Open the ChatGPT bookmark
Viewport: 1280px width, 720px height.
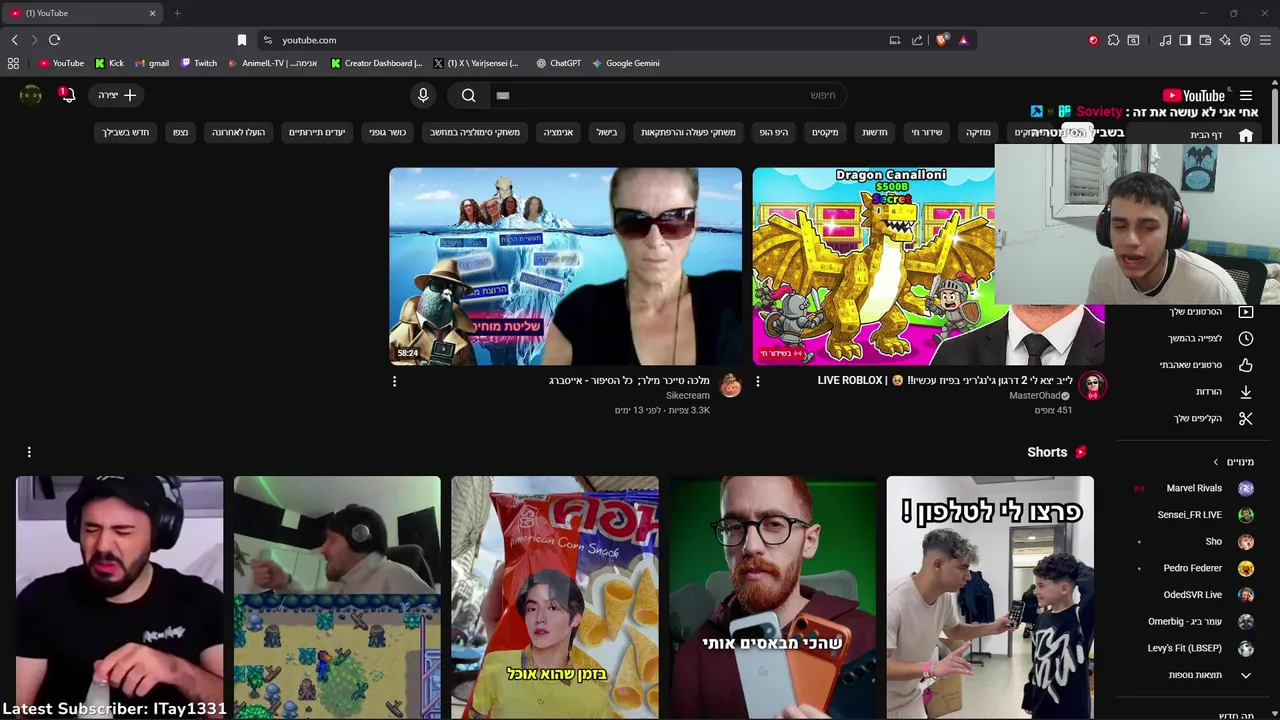click(x=558, y=63)
